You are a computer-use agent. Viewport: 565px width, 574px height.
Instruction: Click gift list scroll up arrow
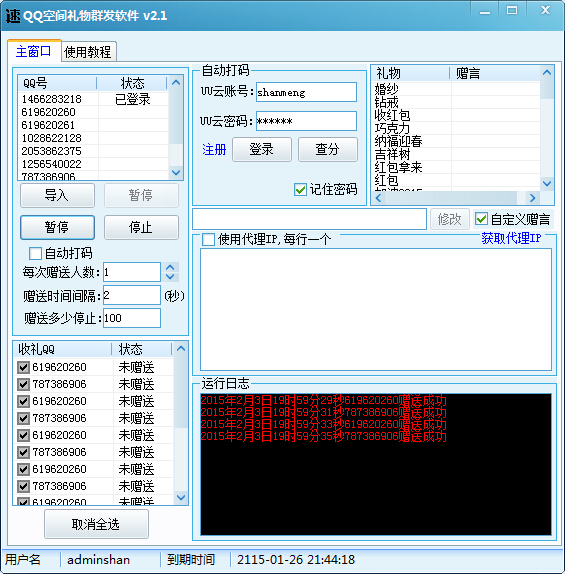547,72
